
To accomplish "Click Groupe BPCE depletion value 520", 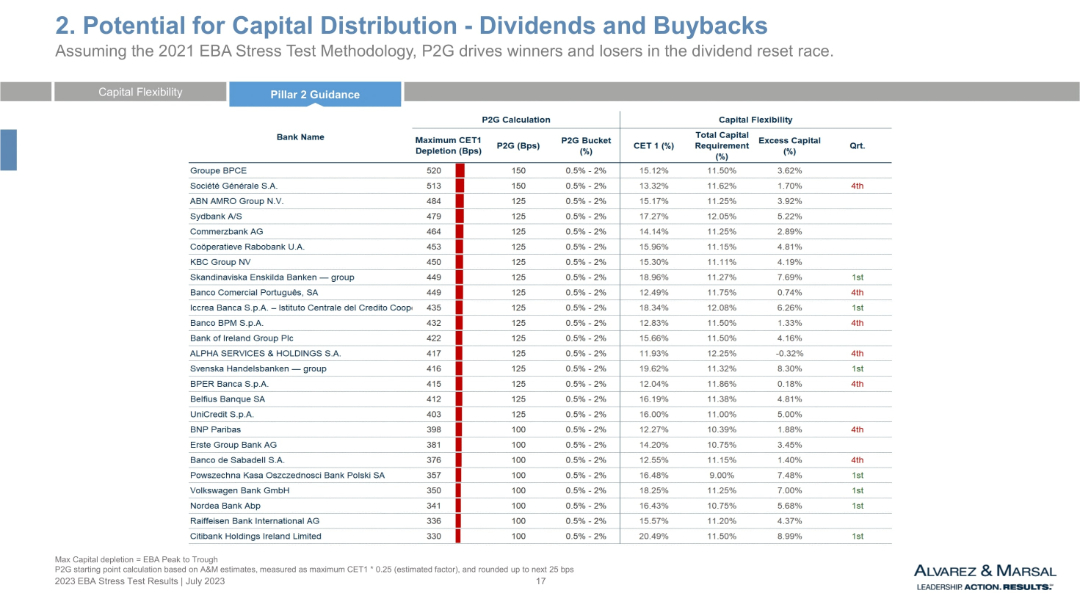I will [434, 171].
